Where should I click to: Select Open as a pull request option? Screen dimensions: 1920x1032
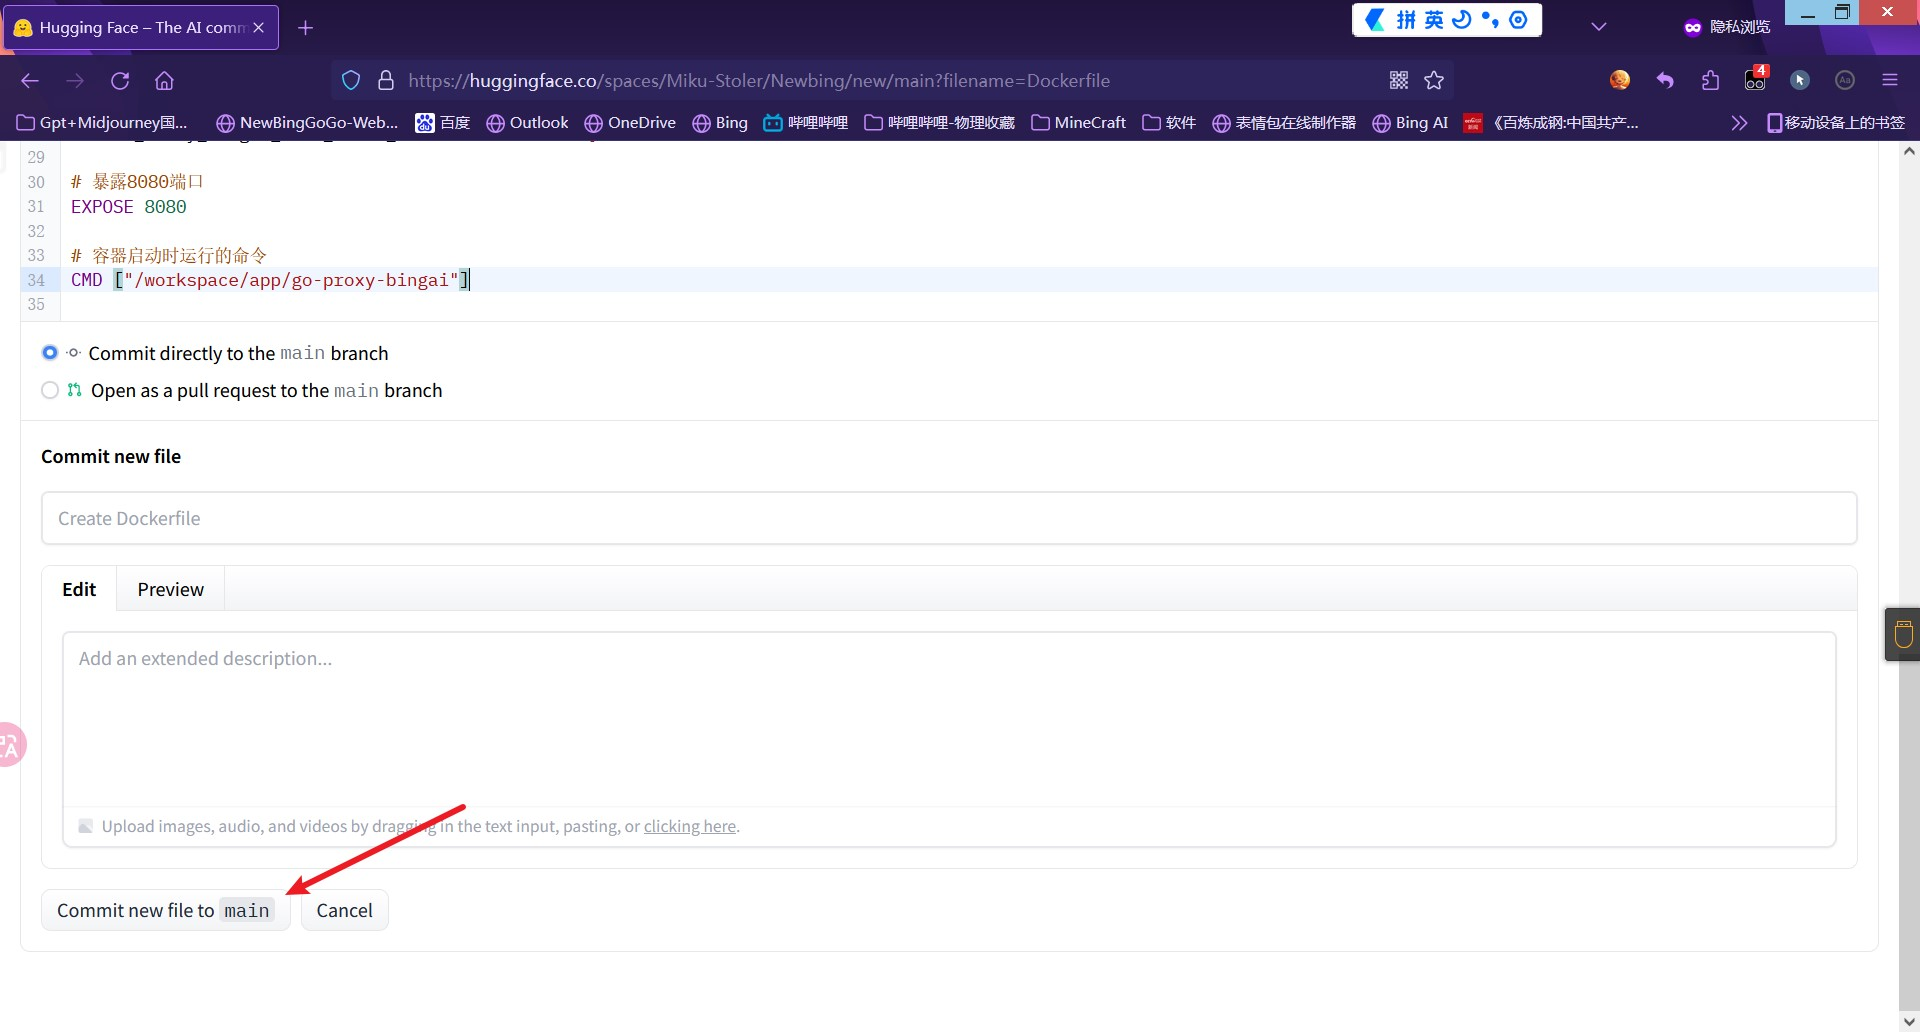(50, 390)
